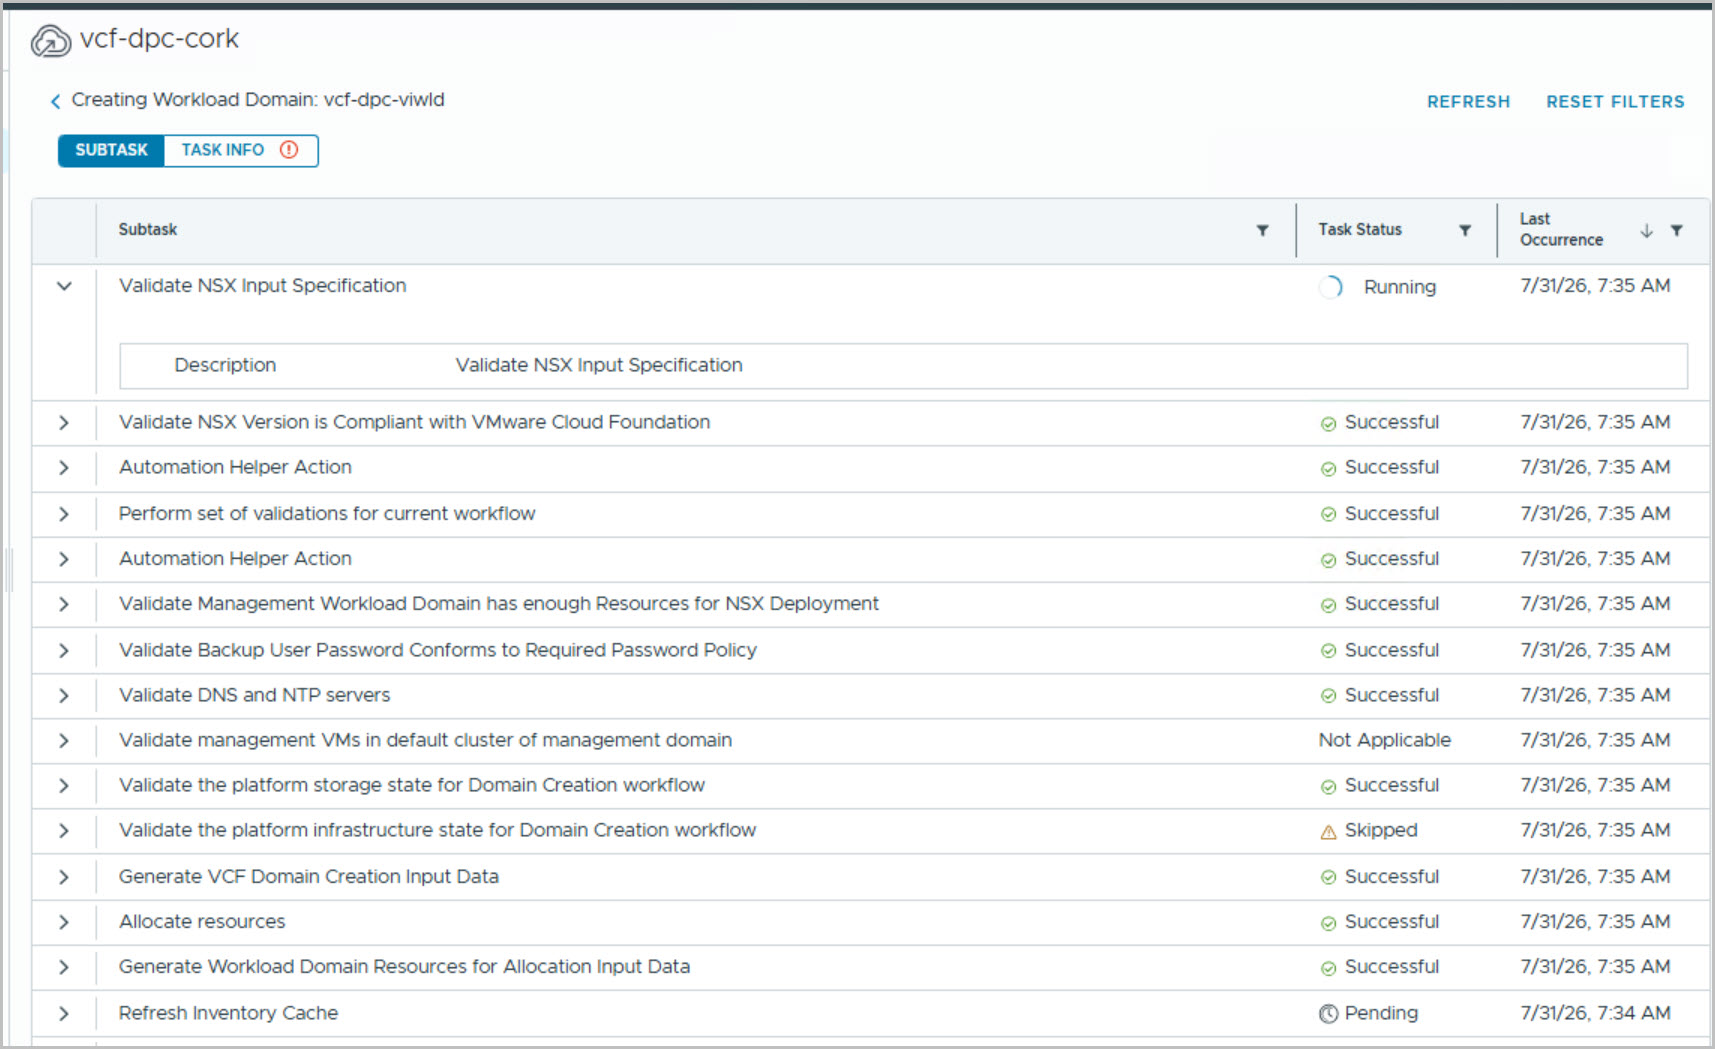
Task: Click the Description label in the expanded row
Action: 225,365
